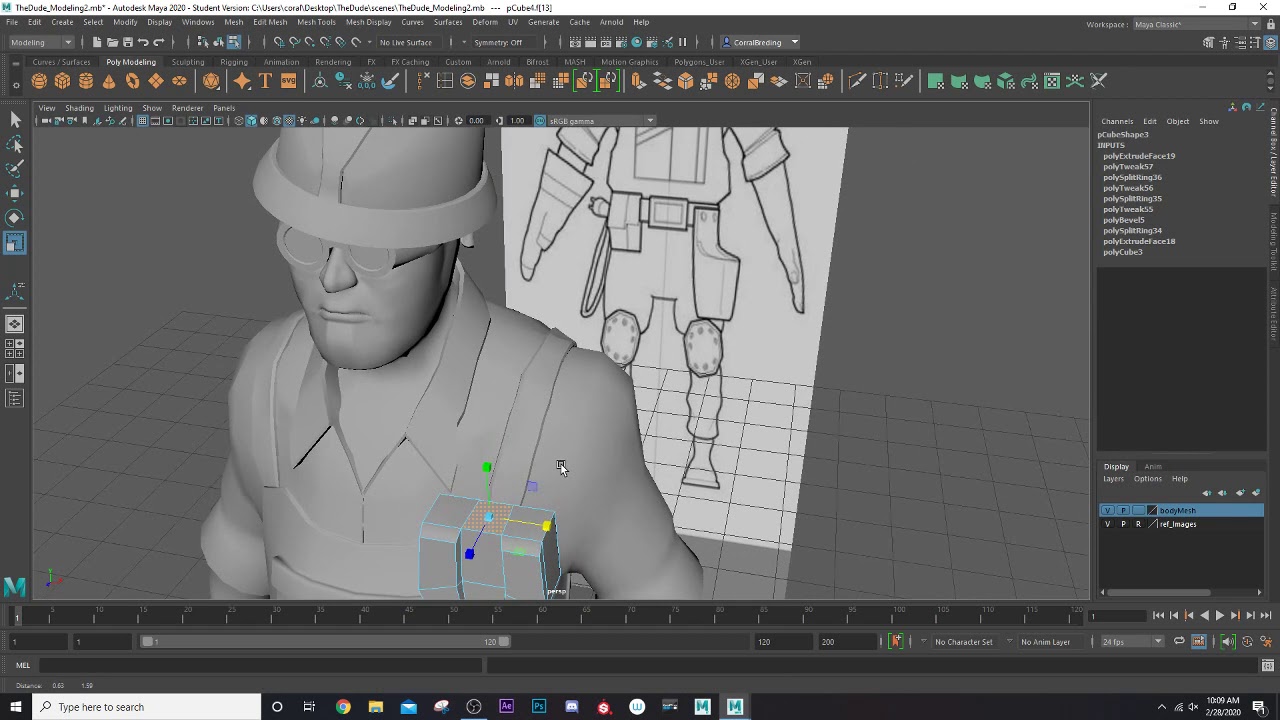
Task: Open the sRGB gamma view transform dropdown
Action: (x=600, y=121)
